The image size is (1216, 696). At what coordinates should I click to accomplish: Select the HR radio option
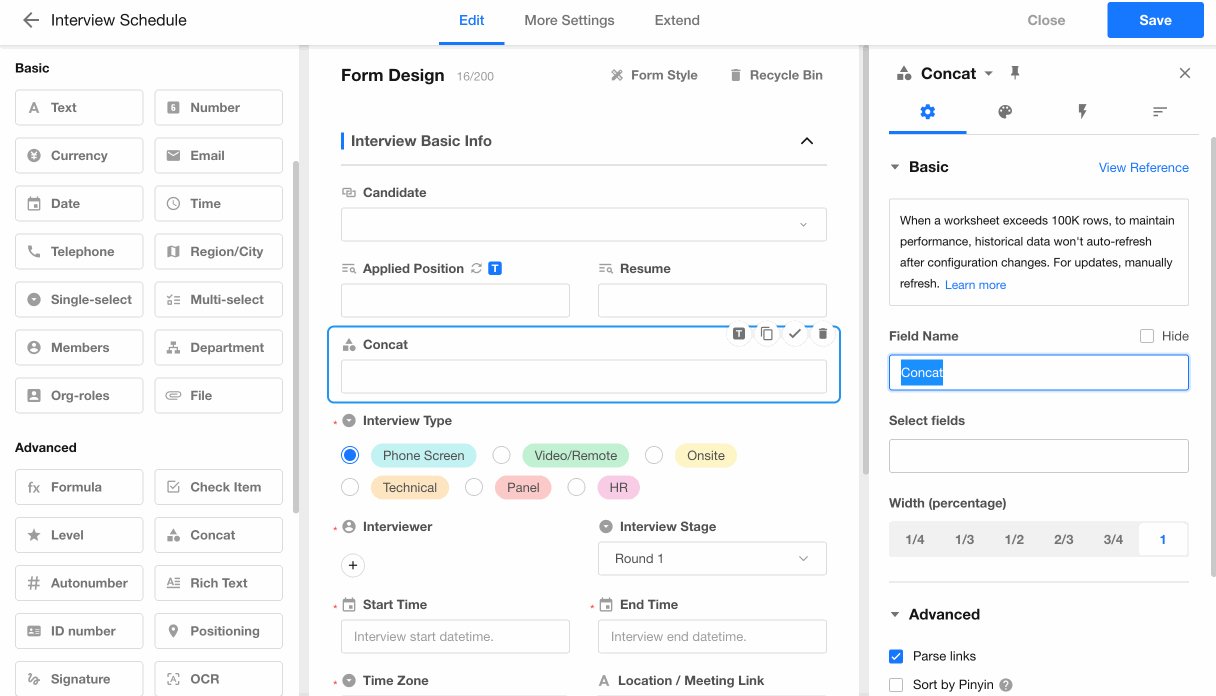(x=576, y=487)
